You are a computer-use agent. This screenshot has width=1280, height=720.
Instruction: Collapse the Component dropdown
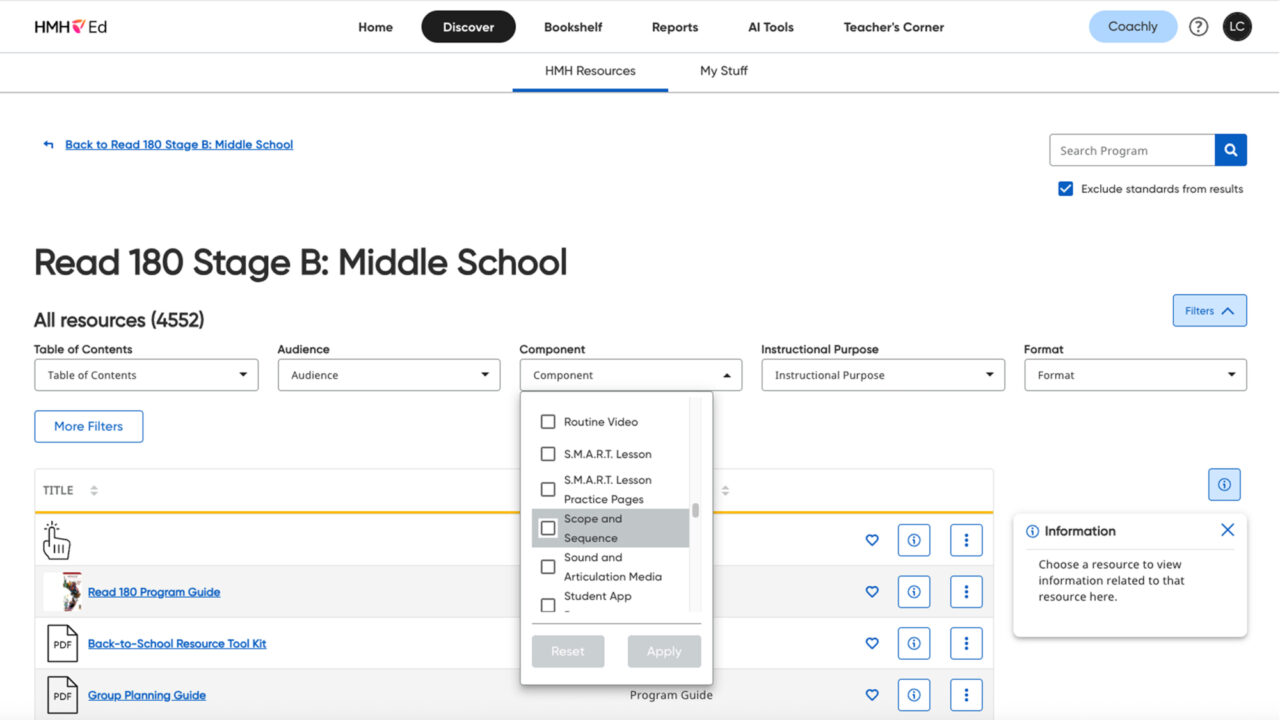coord(631,375)
